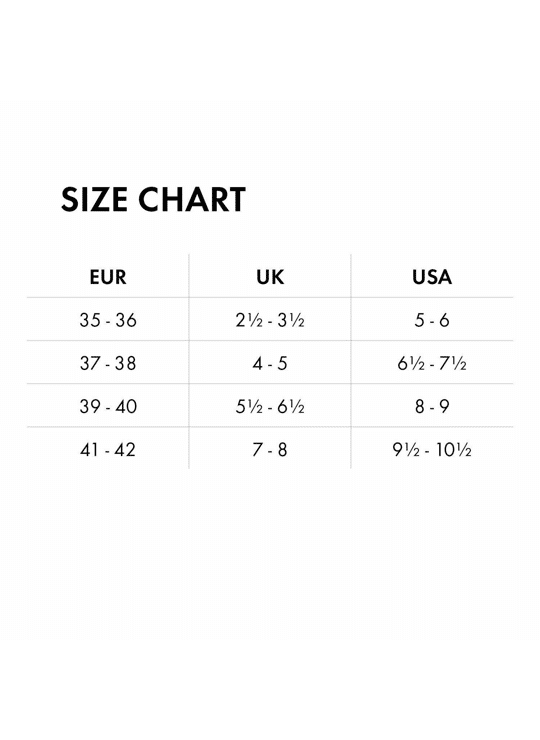Viewport: 540px width, 740px height.
Task: Click the word SIZE in the title
Action: 94,199
